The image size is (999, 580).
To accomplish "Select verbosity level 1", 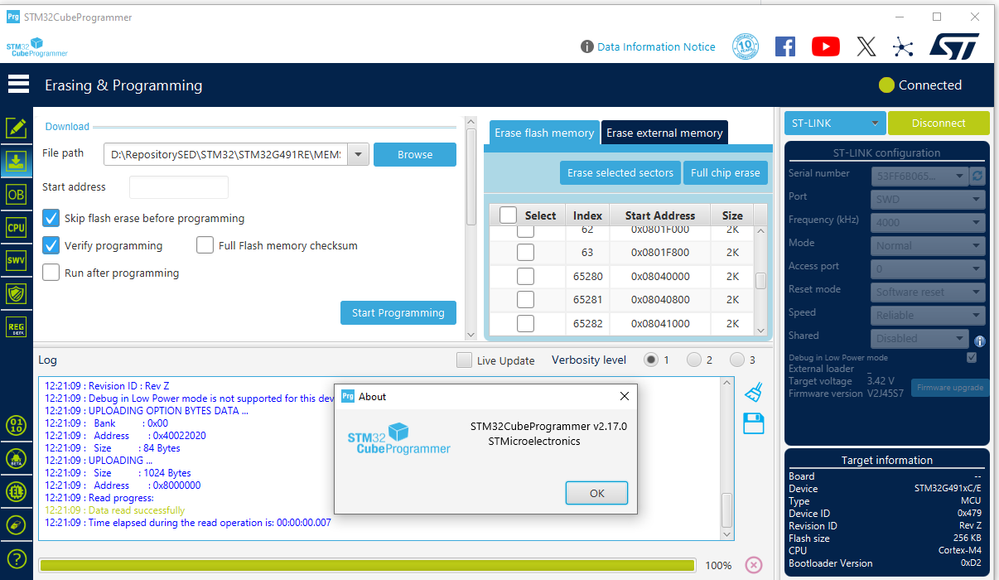I will click(650, 360).
